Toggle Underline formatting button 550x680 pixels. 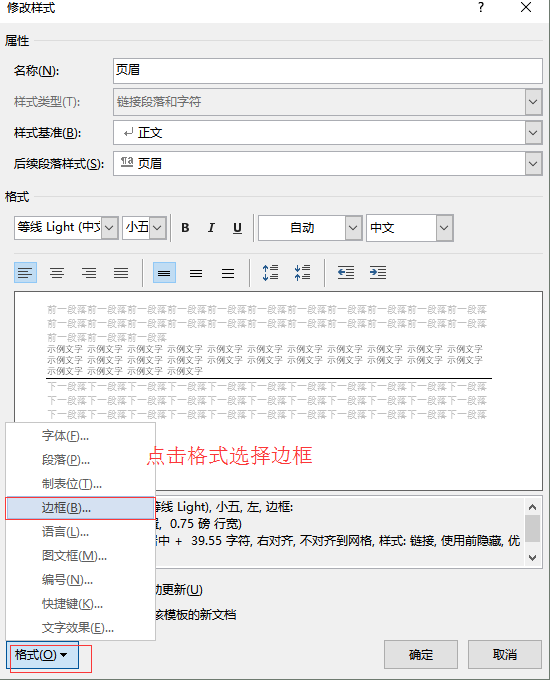(237, 228)
